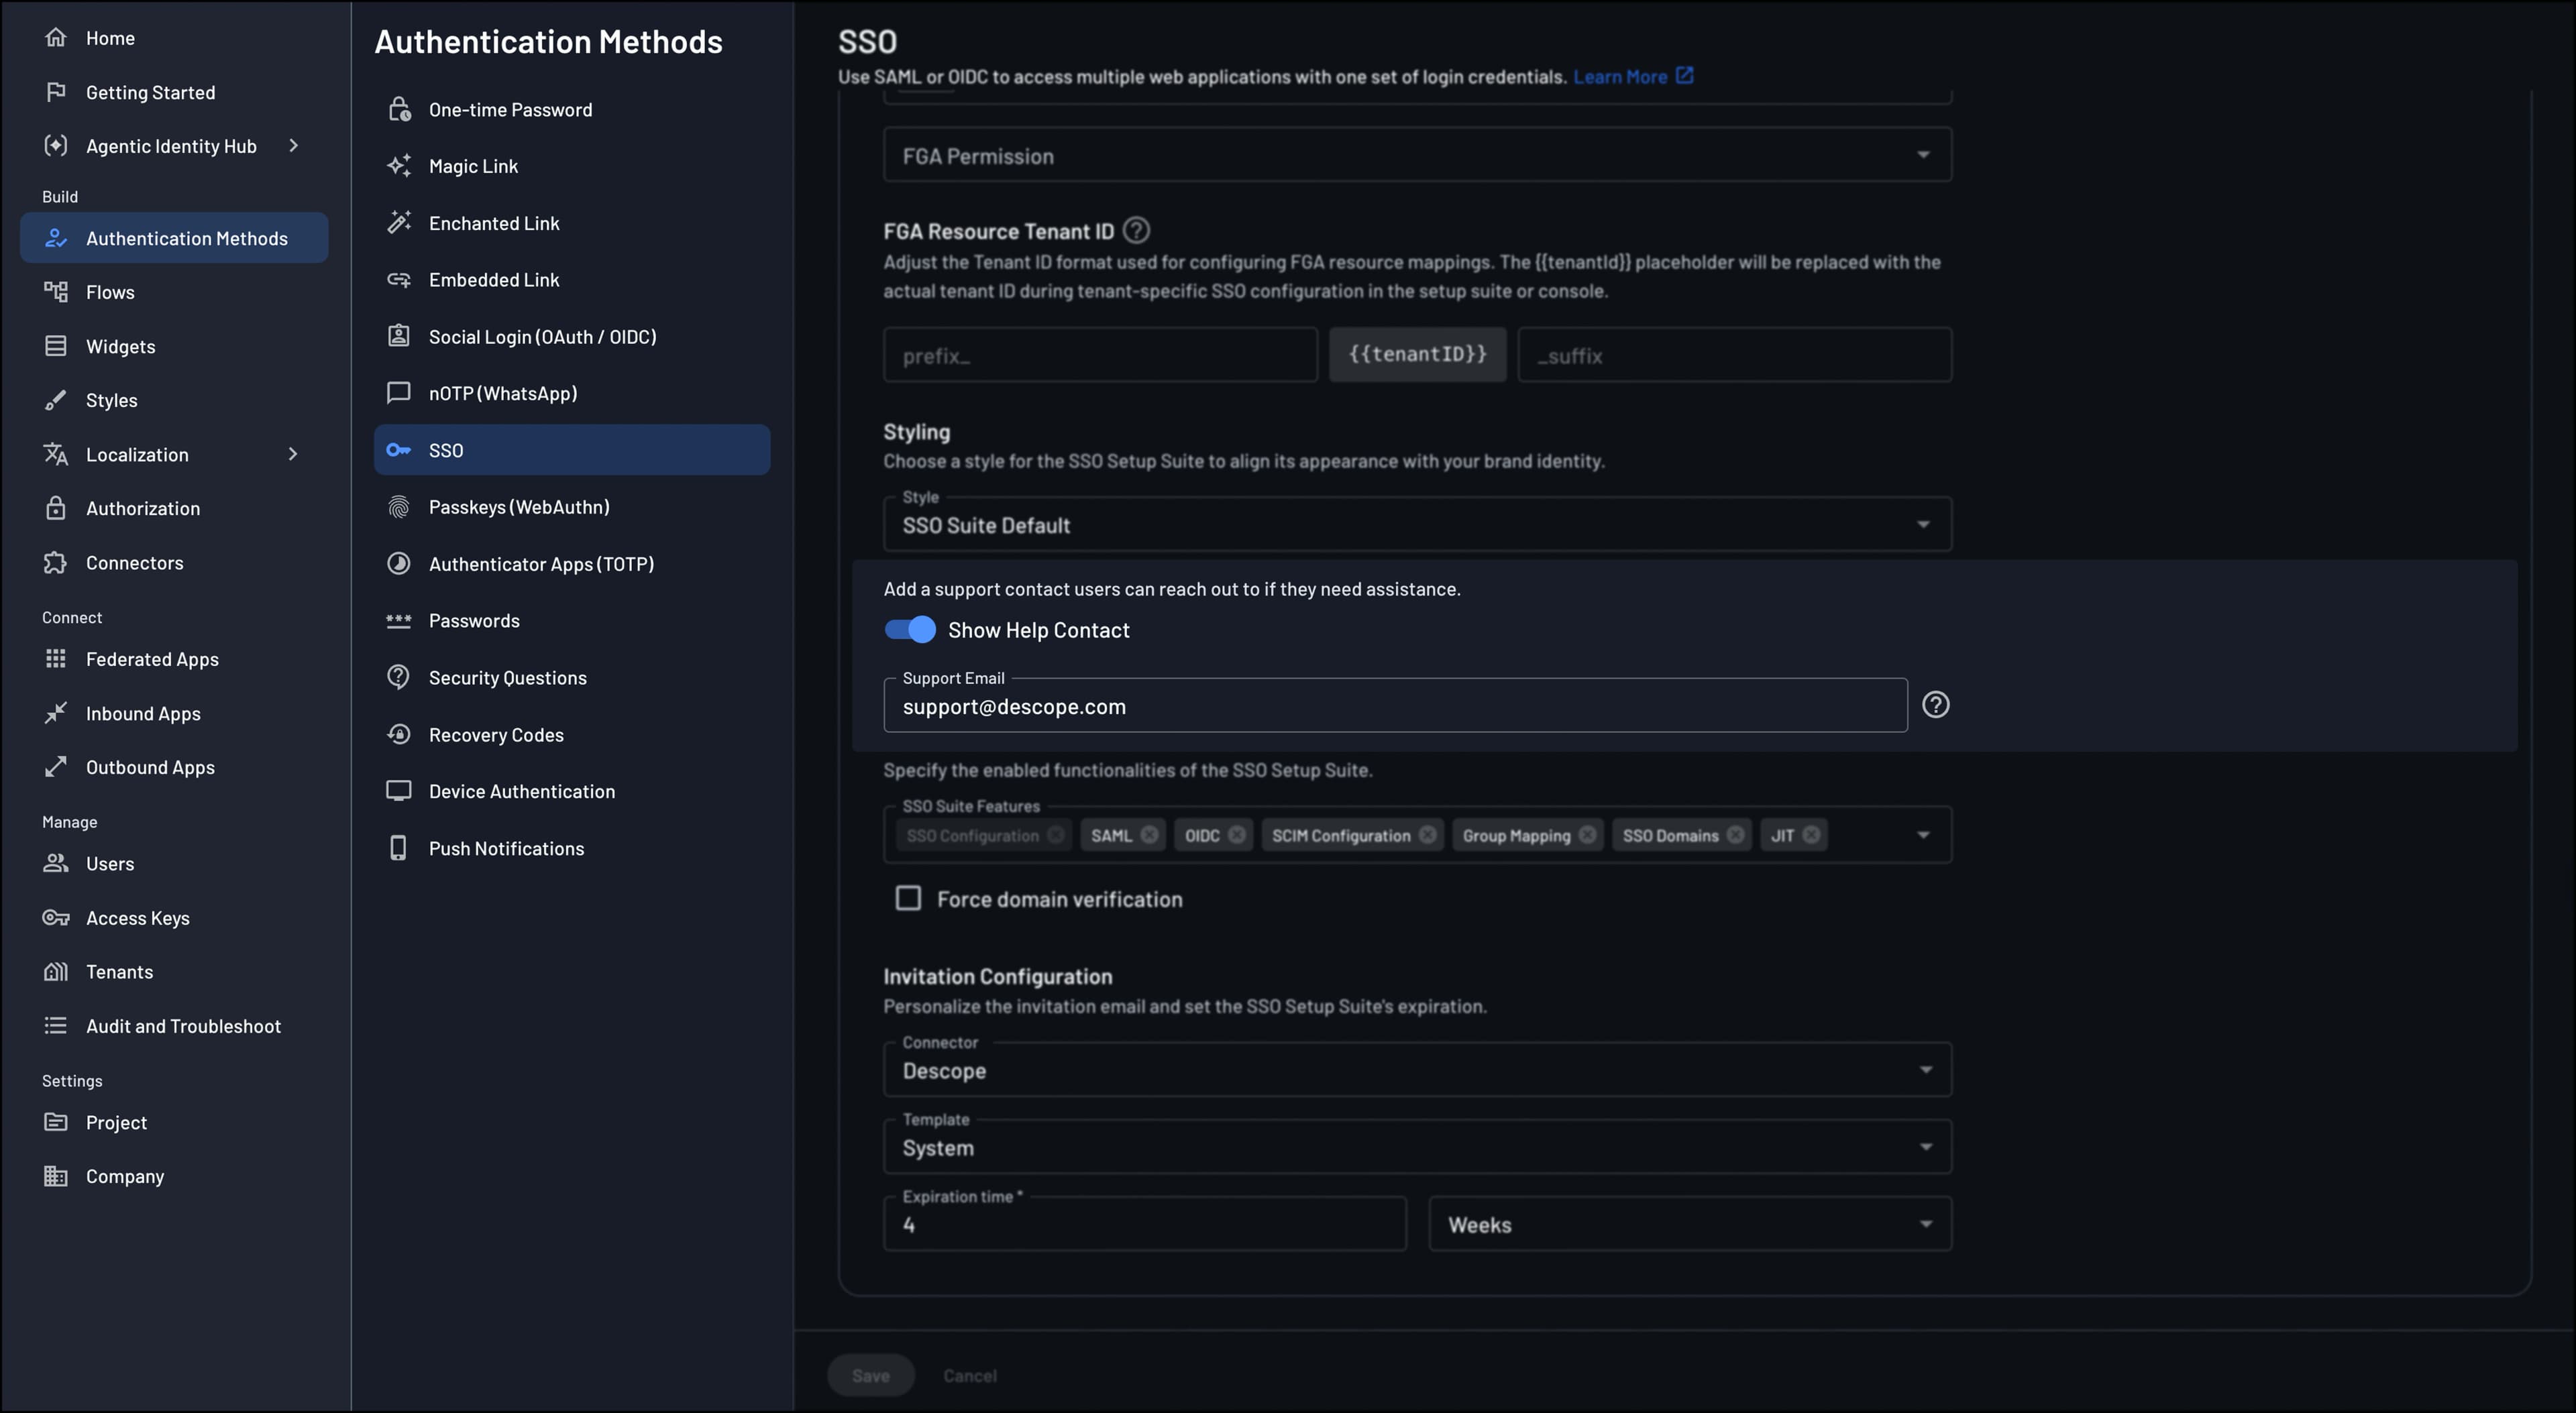Open Device Authentication method
2576x1413 pixels.
(572, 791)
